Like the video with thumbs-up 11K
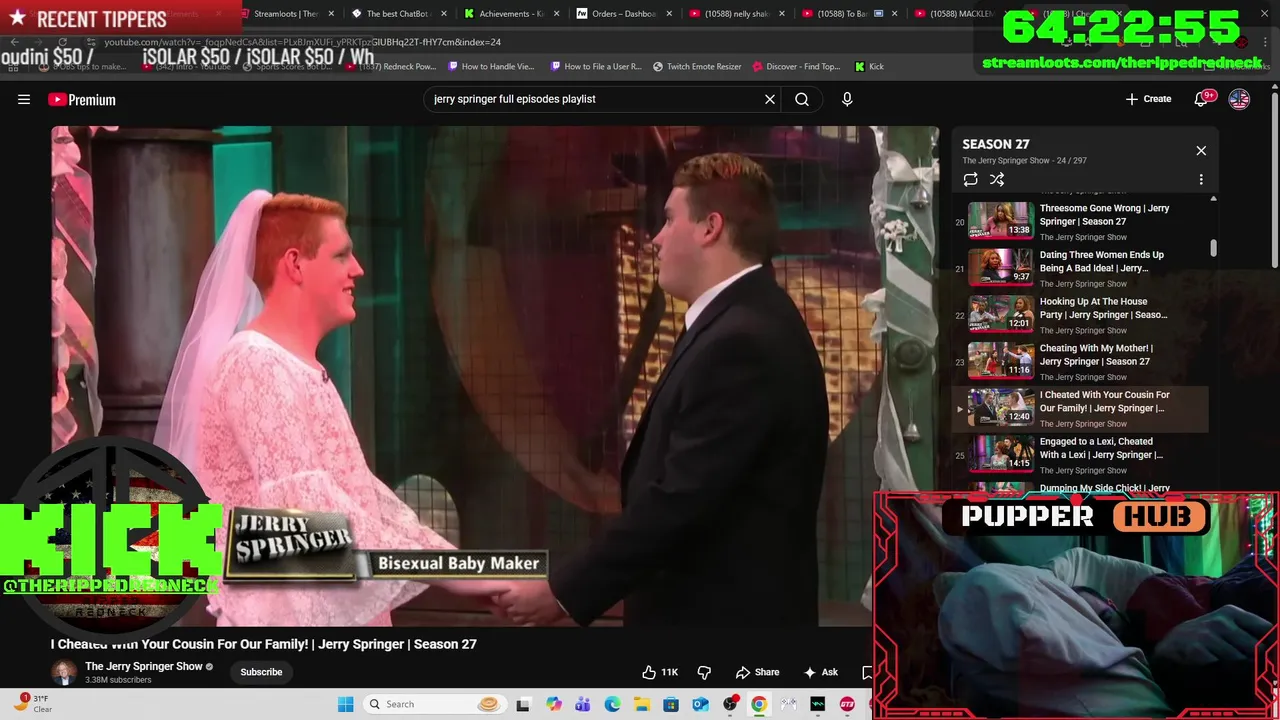 [x=661, y=672]
